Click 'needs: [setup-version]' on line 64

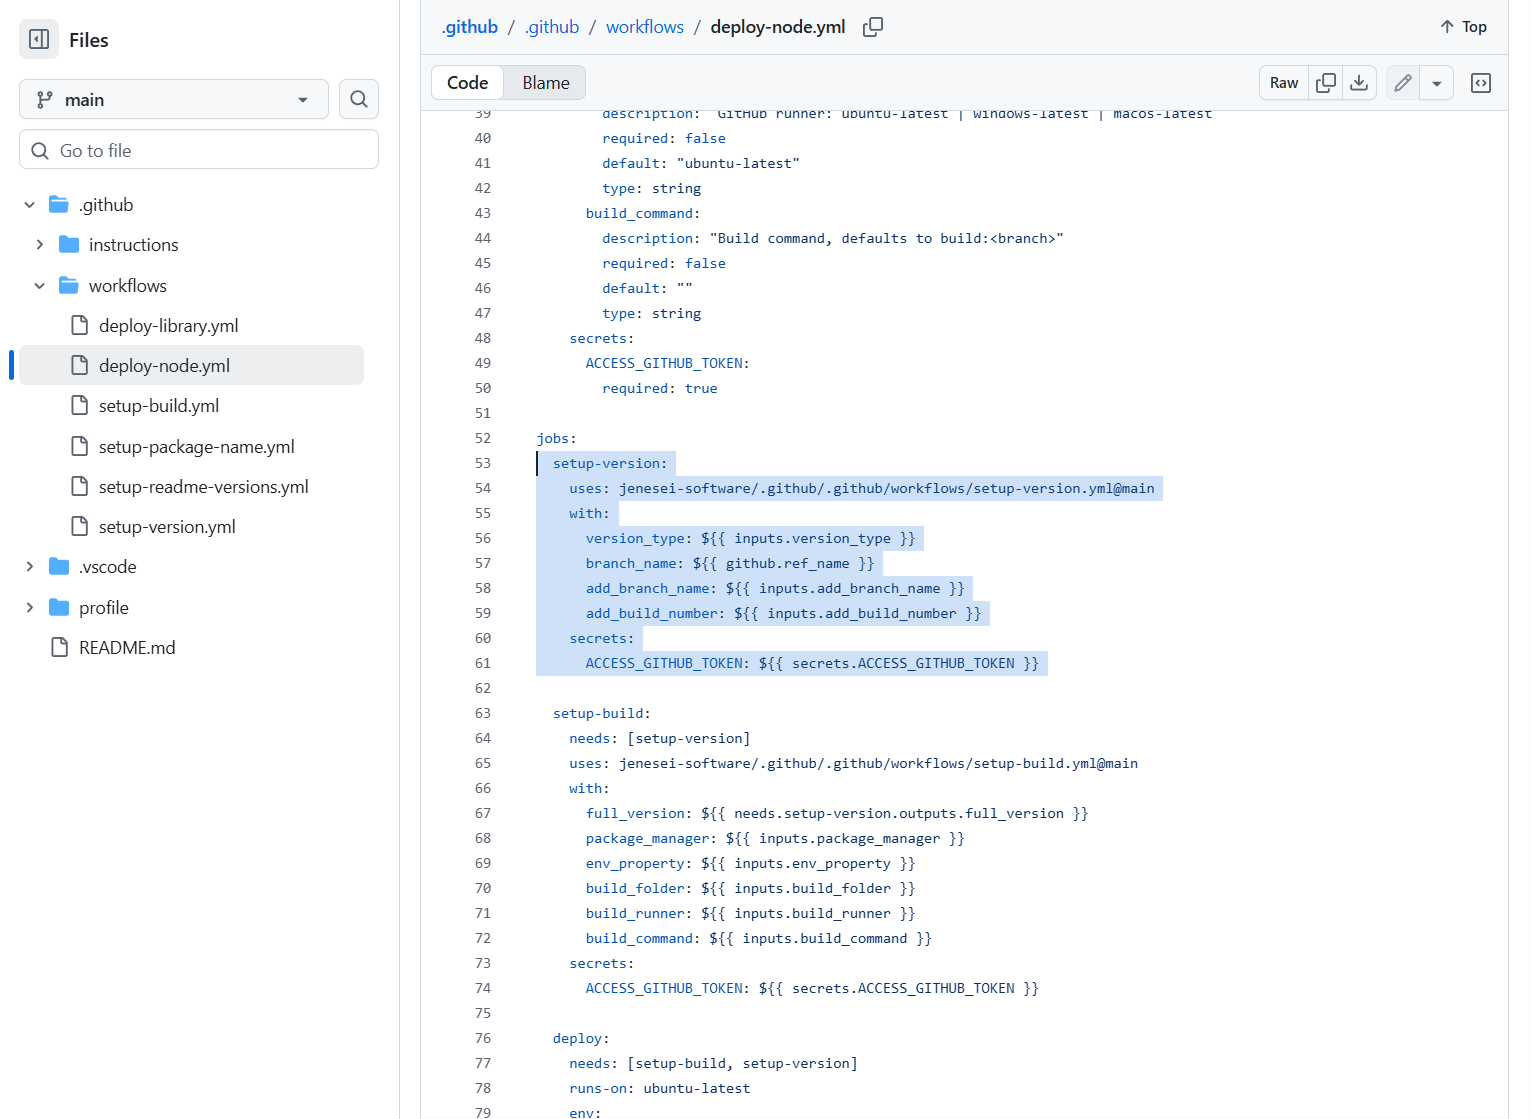tap(660, 738)
